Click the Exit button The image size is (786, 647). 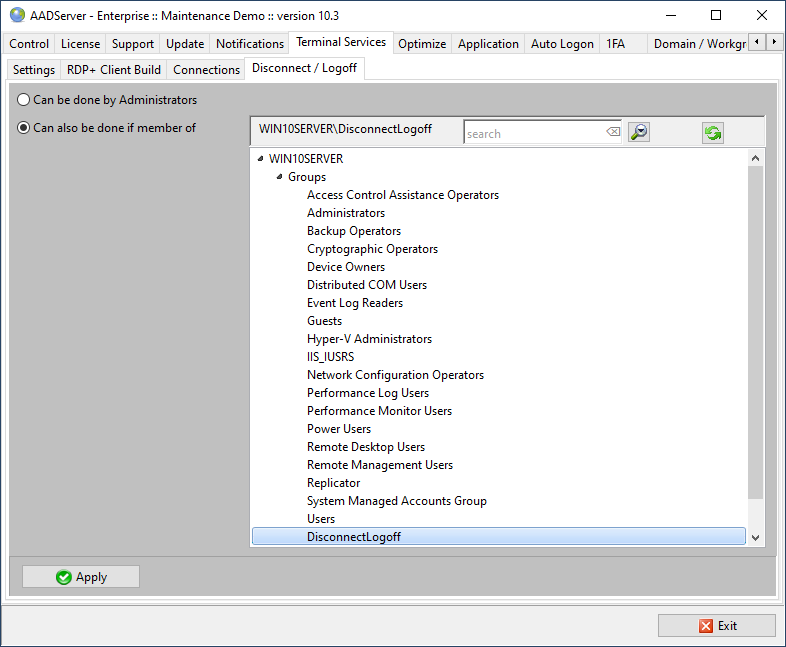(716, 626)
